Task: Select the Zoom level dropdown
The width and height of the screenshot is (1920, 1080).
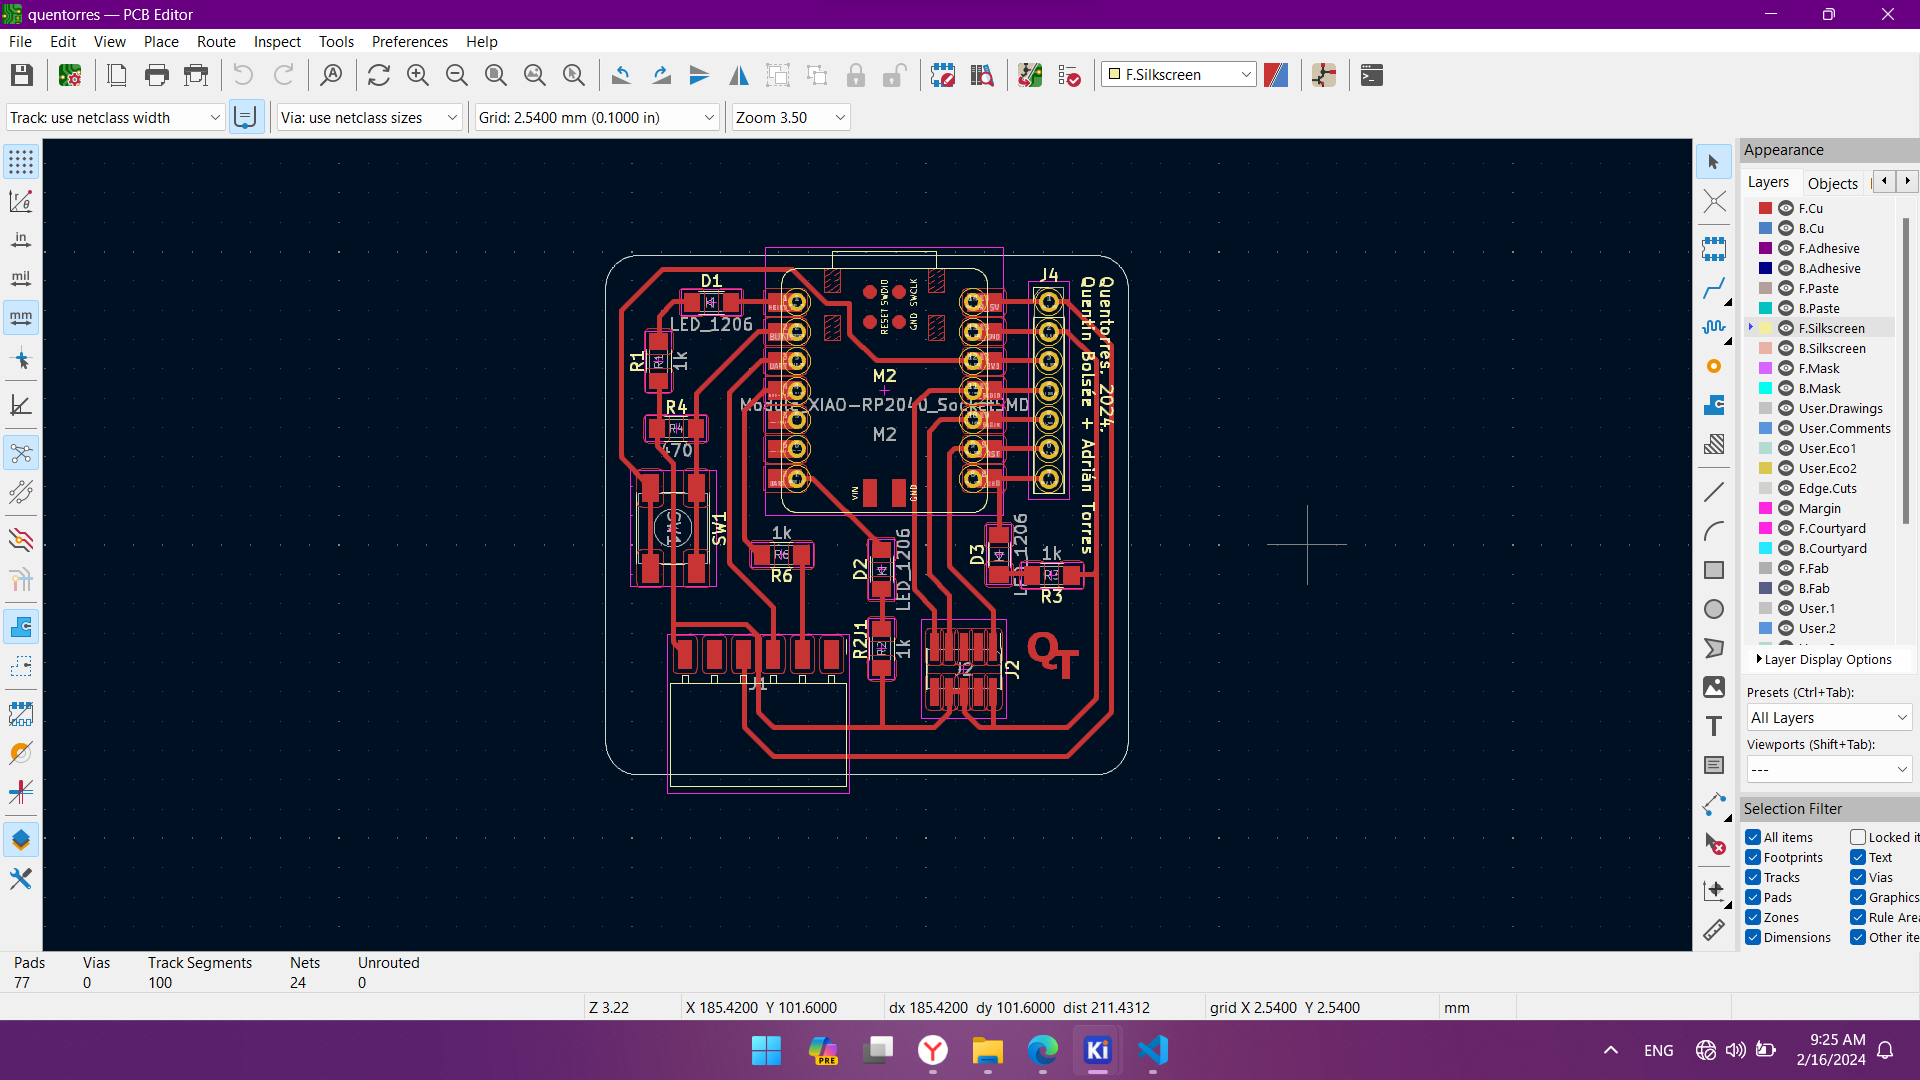Action: (787, 117)
